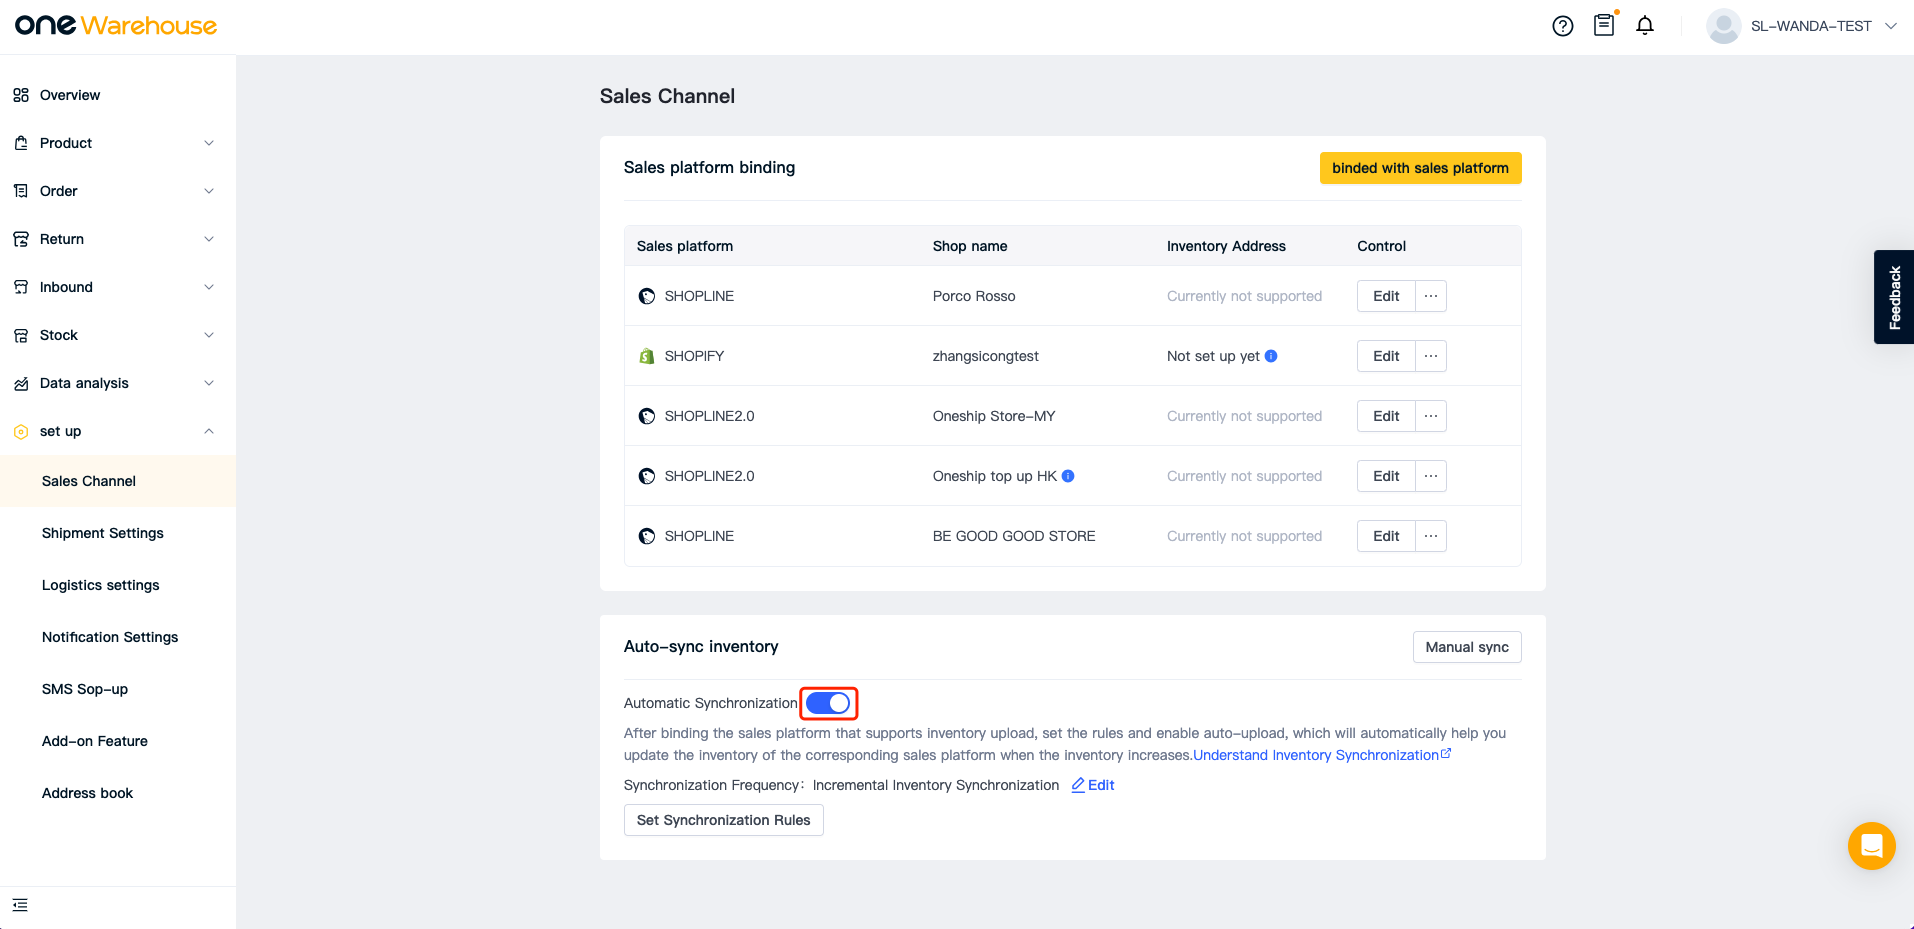The height and width of the screenshot is (929, 1914).
Task: Click binded with sales platform button
Action: coord(1420,168)
